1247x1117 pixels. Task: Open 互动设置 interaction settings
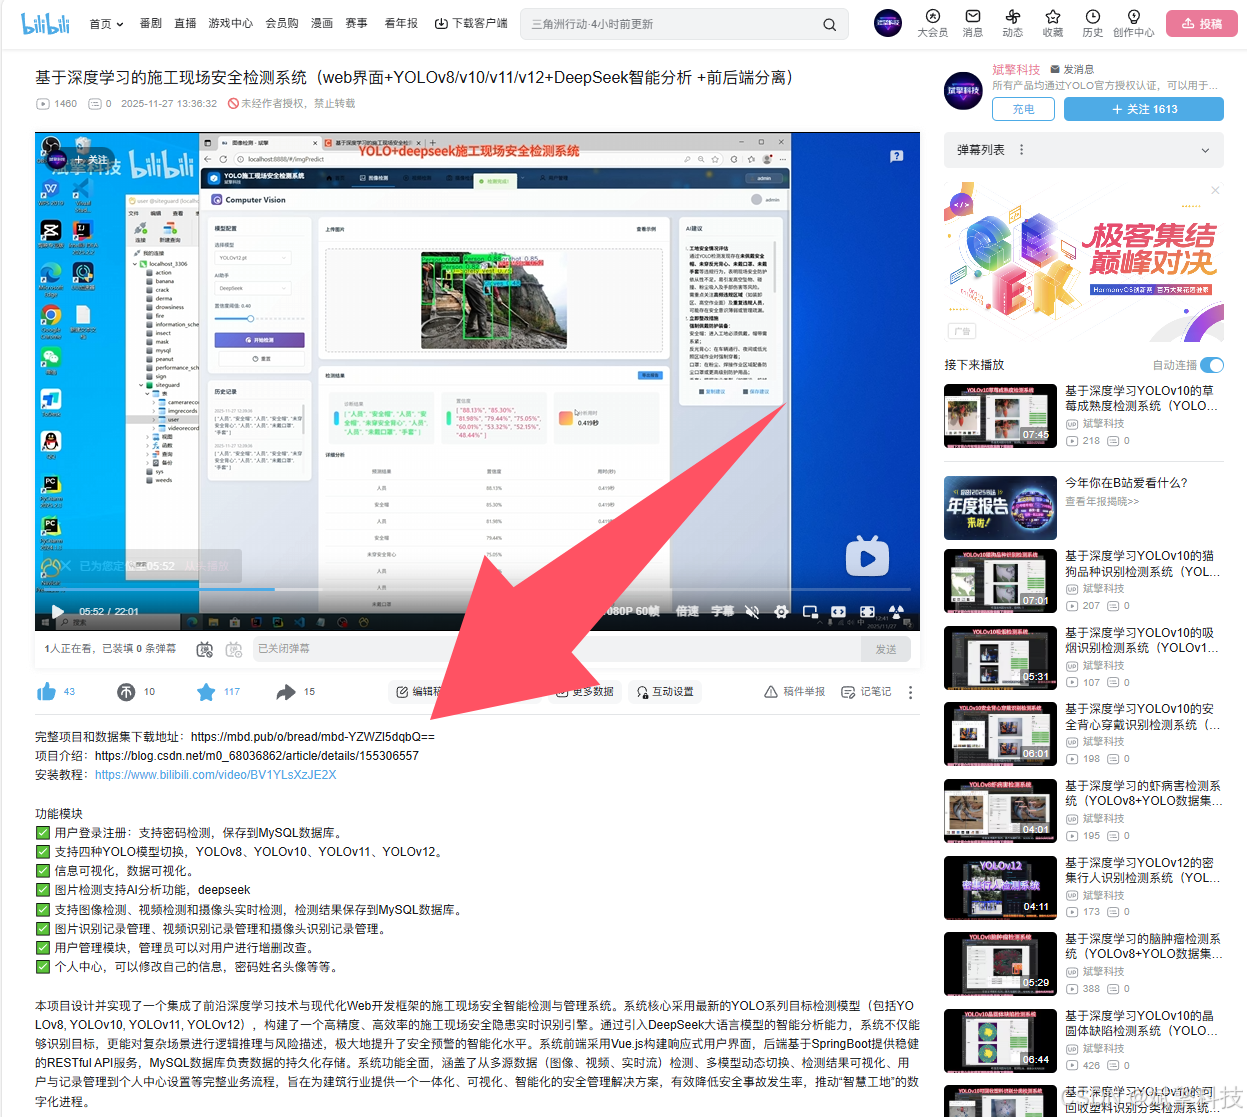(665, 692)
